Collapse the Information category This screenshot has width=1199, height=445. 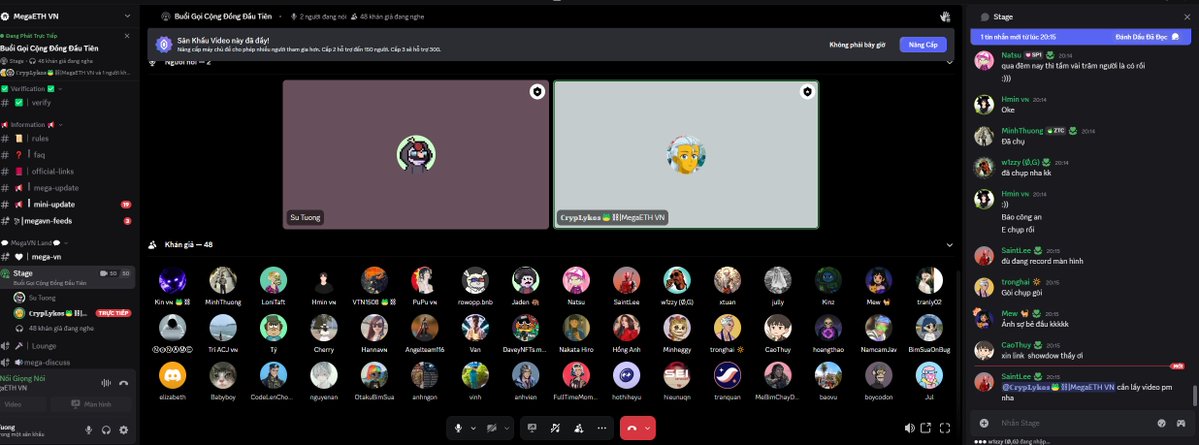pos(33,125)
